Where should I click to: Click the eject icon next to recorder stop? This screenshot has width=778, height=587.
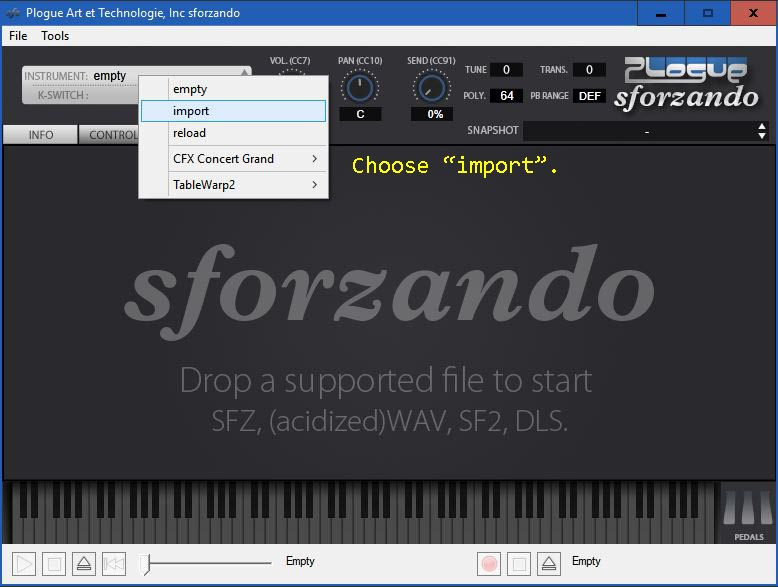(549, 564)
